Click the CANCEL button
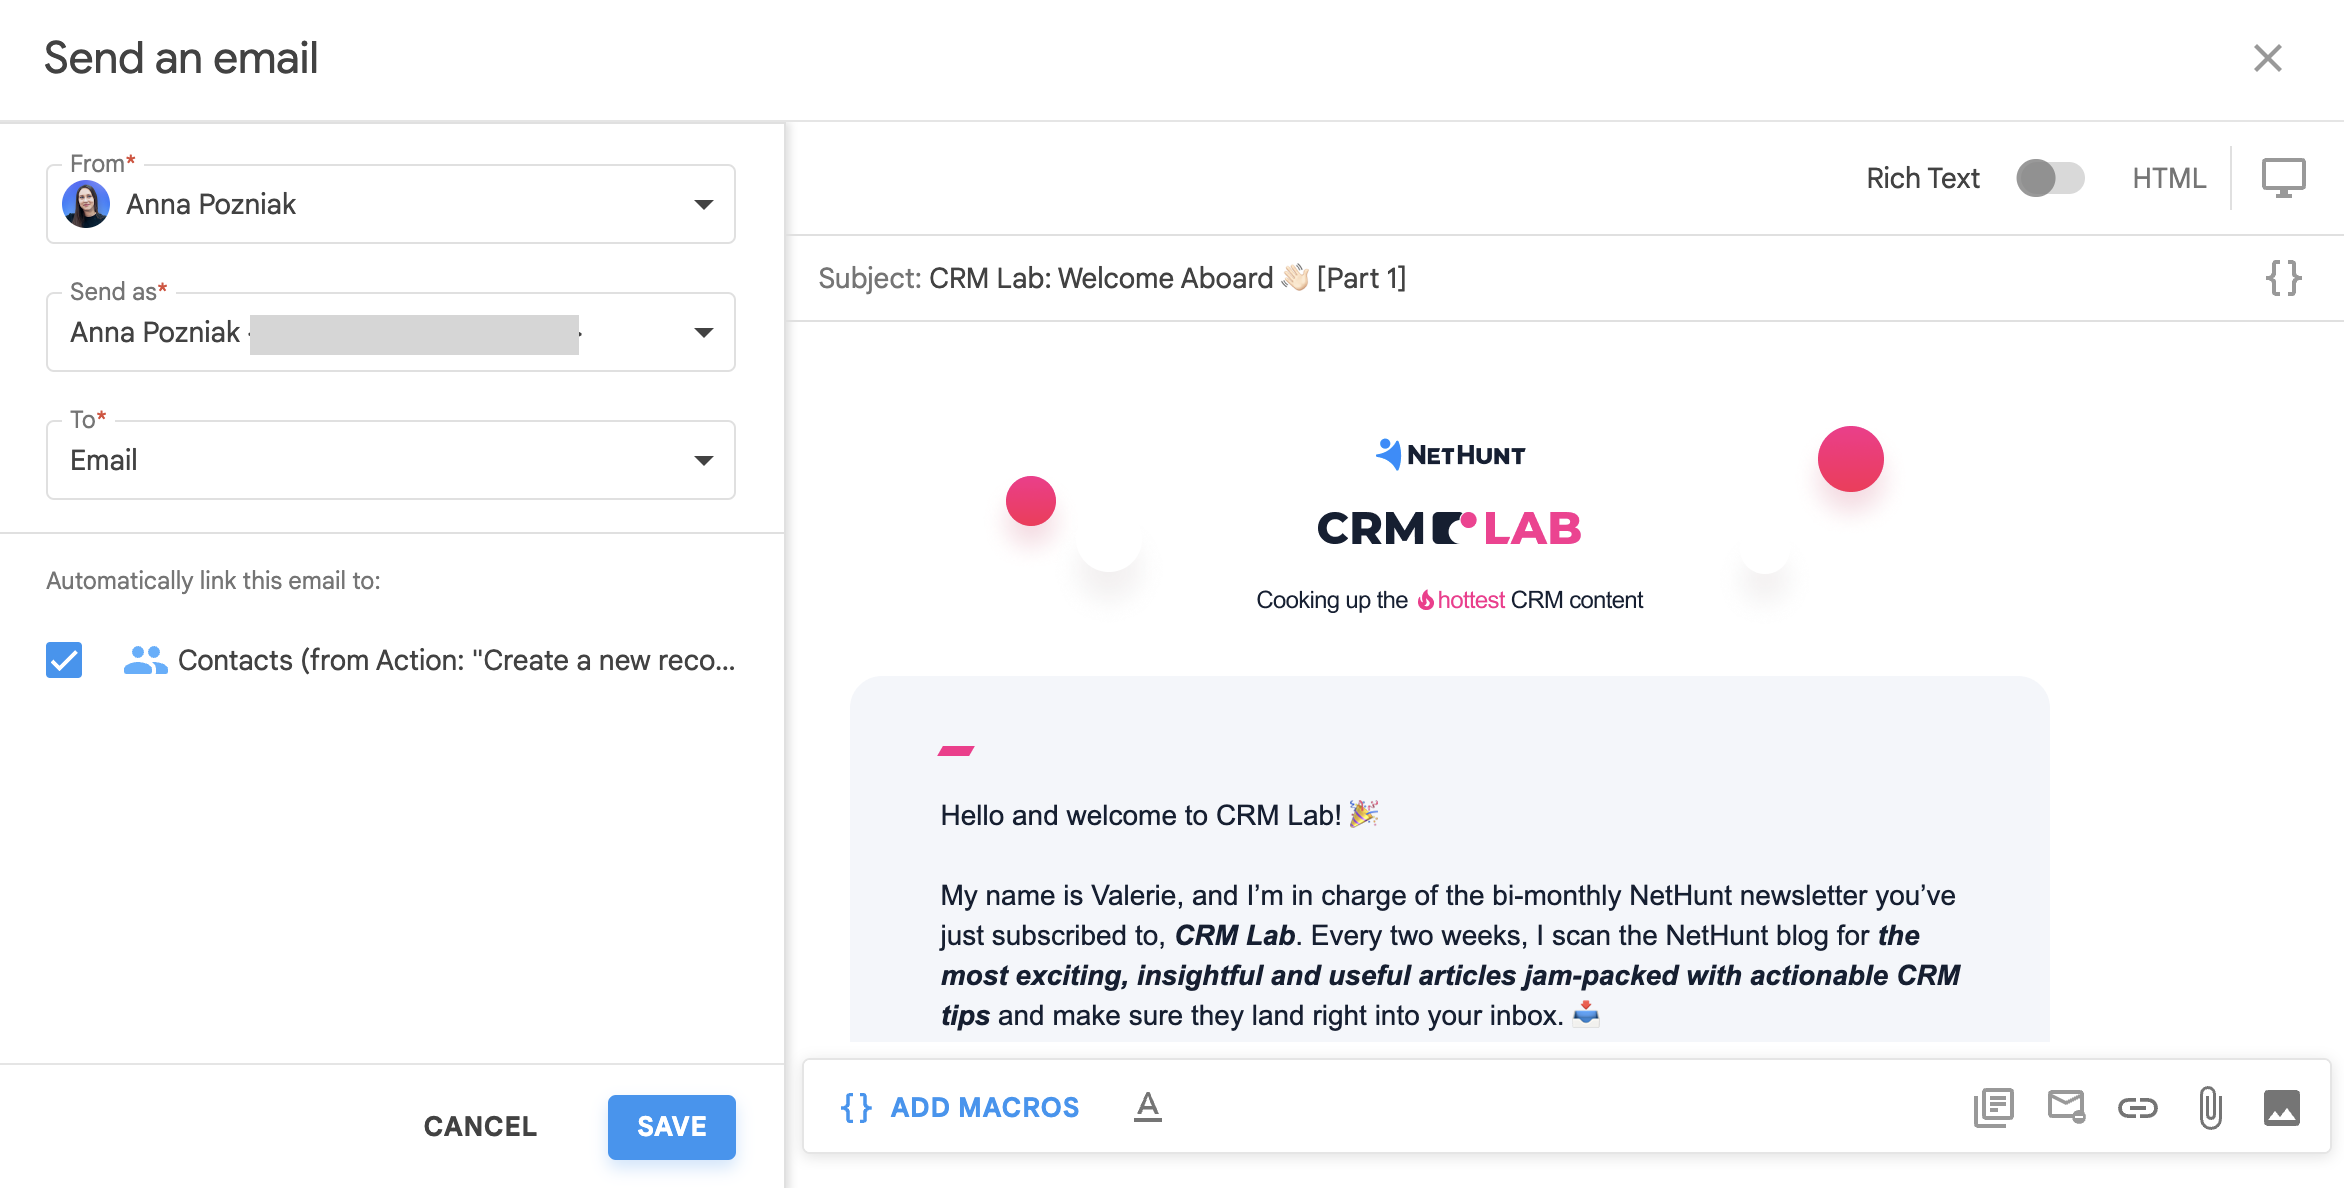This screenshot has height=1188, width=2344. point(480,1126)
